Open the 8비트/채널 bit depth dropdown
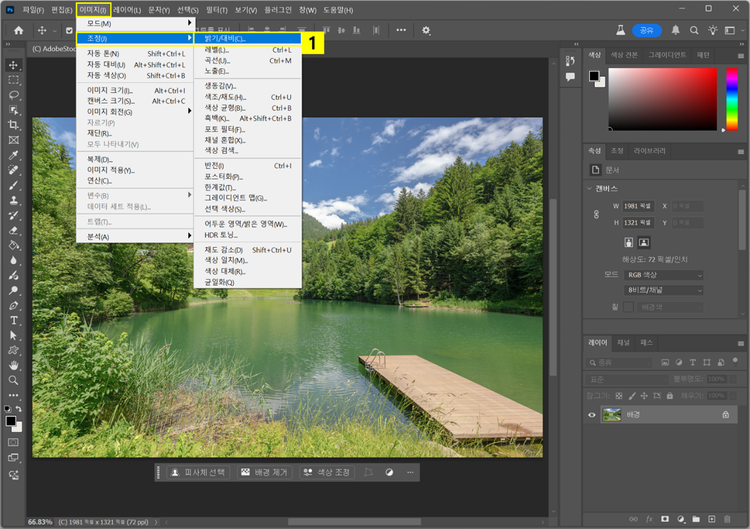Image resolution: width=750 pixels, height=529 pixels. coord(665,290)
